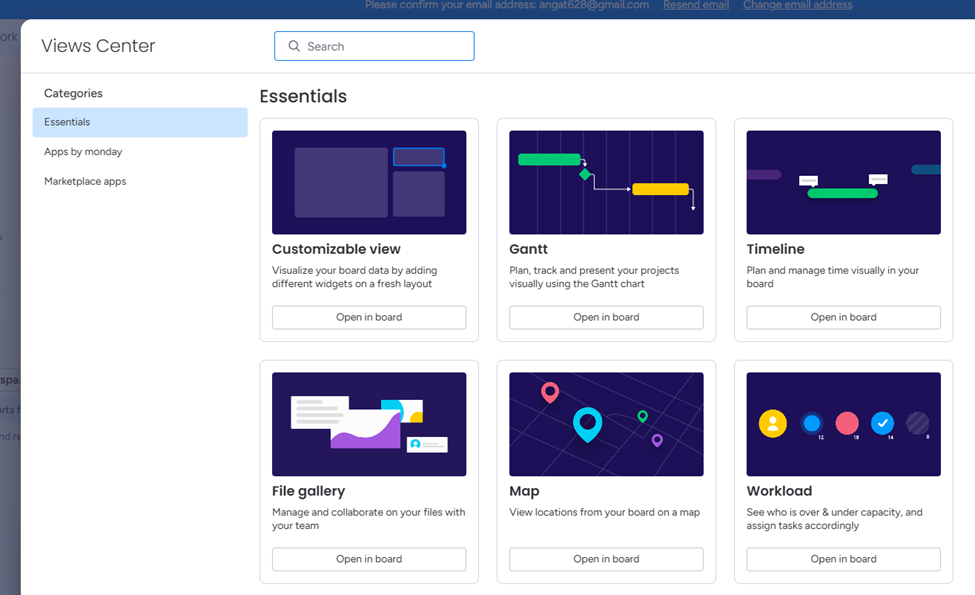Open Timeline in board
The image size is (975, 595).
pyautogui.click(x=844, y=317)
